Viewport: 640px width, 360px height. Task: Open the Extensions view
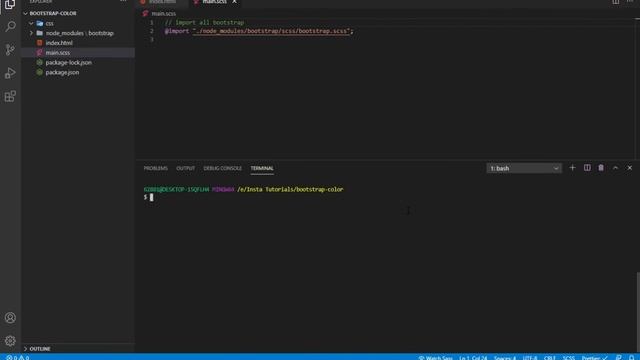coord(10,96)
